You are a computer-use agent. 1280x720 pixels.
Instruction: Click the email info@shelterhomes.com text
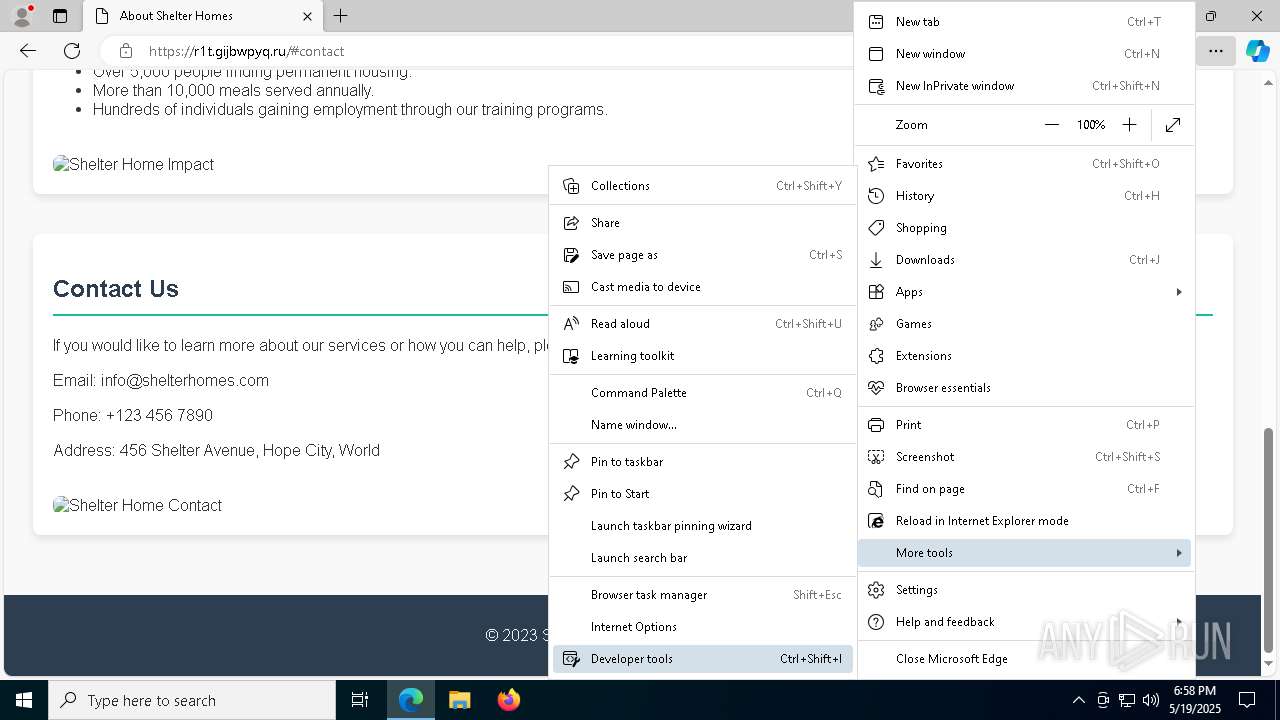click(185, 380)
